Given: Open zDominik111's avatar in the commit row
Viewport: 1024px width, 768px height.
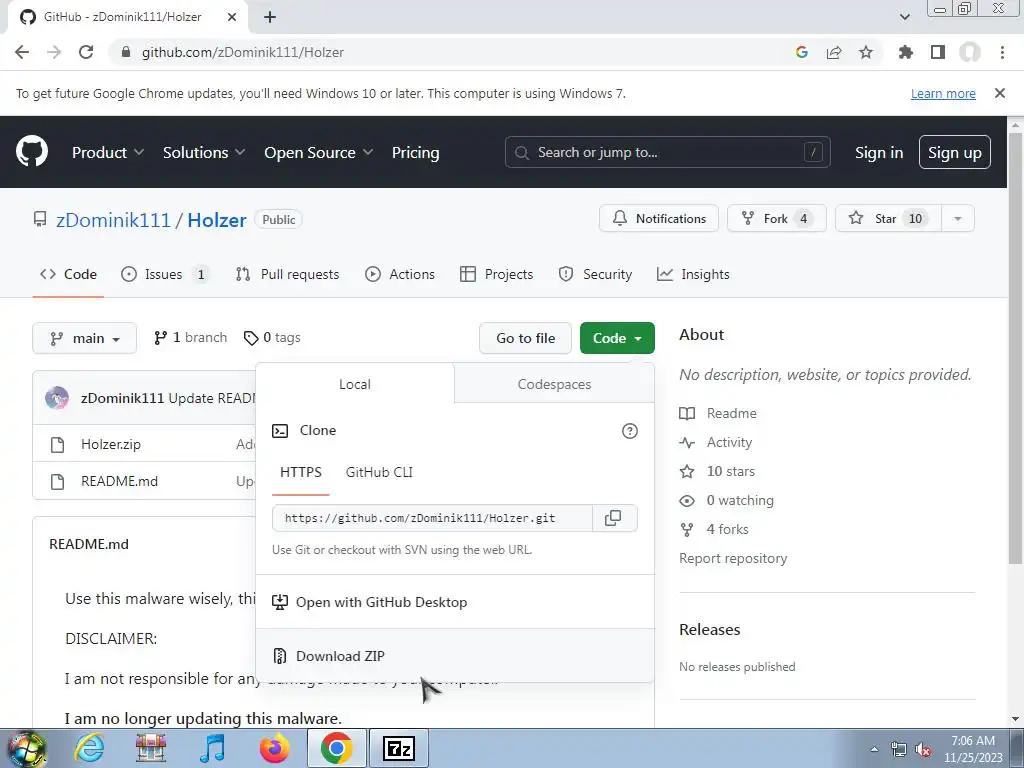Looking at the screenshot, I should tap(57, 398).
